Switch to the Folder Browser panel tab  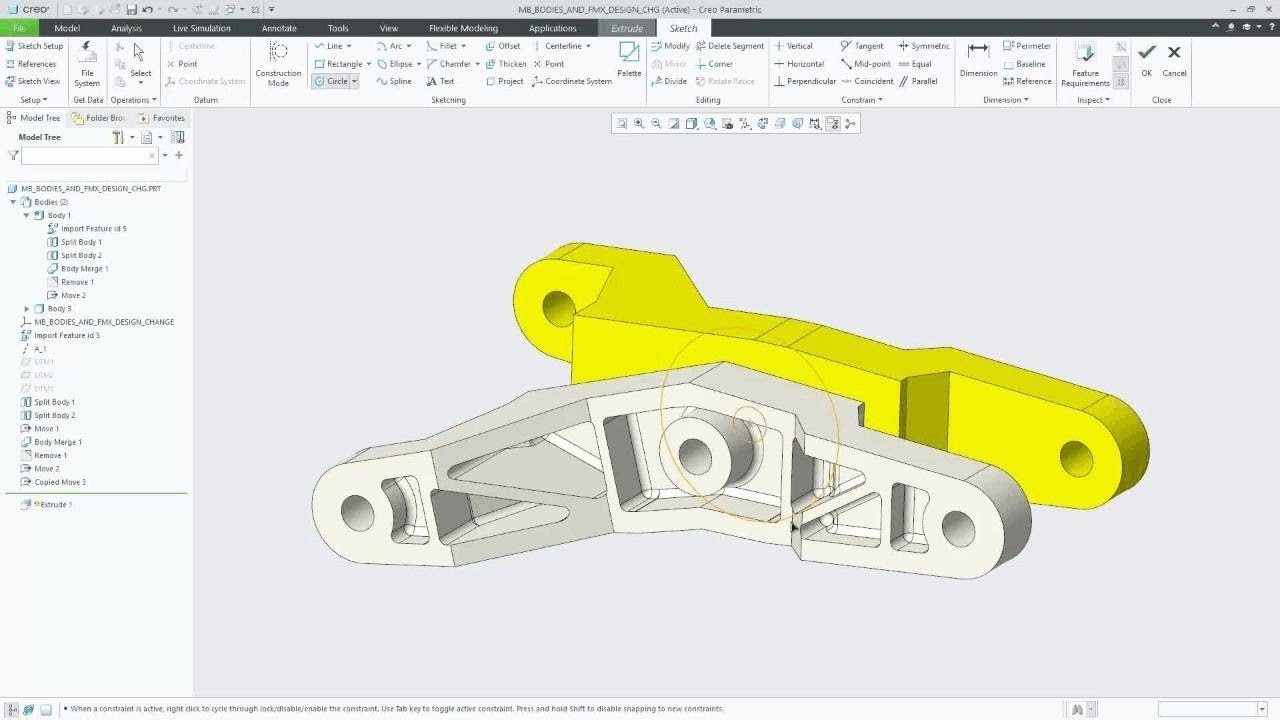[99, 118]
